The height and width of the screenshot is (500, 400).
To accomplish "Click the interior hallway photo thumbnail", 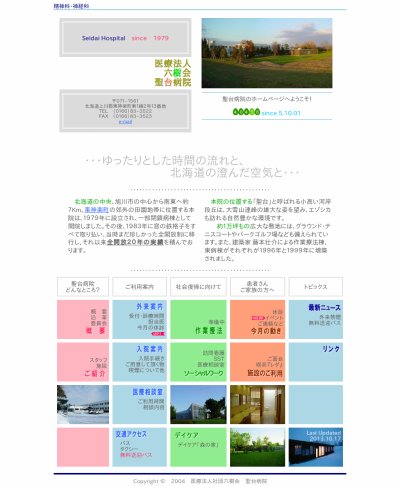I will [x=257, y=404].
